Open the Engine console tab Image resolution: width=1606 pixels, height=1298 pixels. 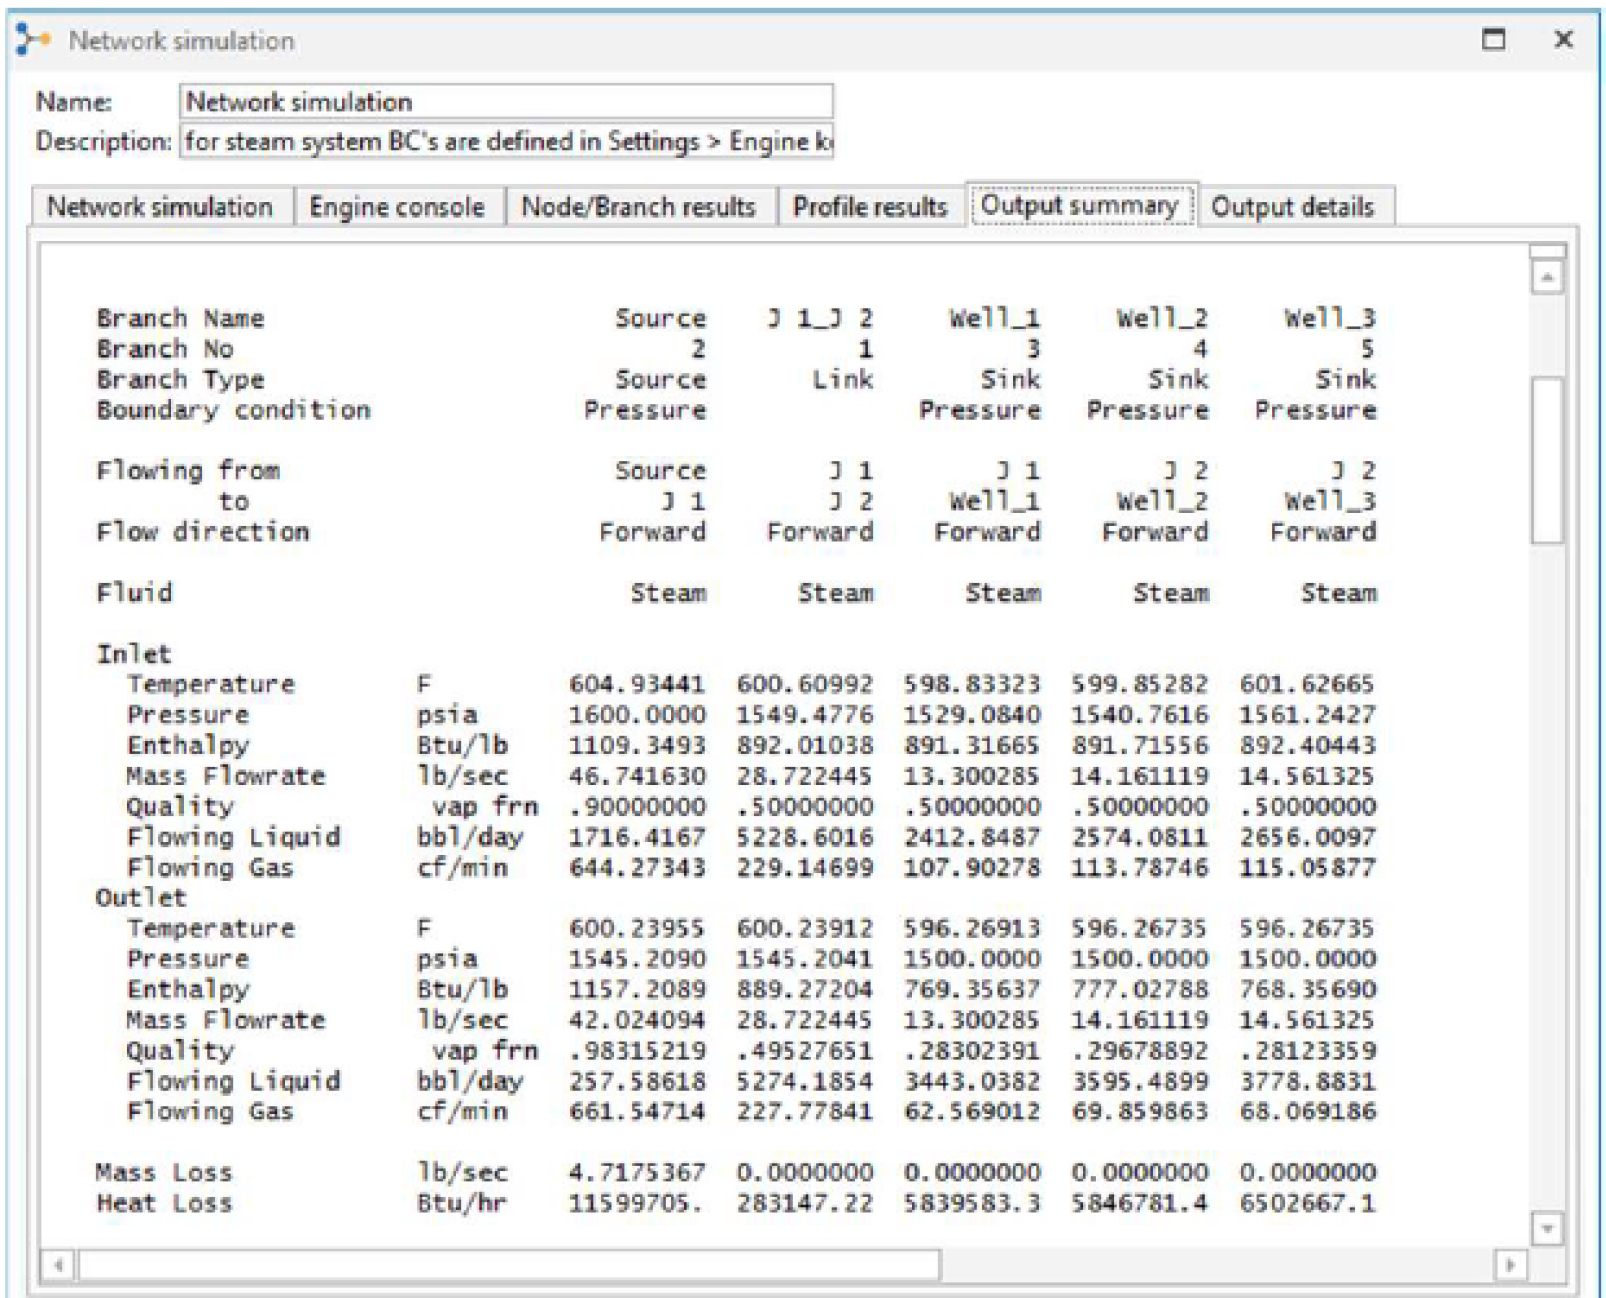click(397, 207)
